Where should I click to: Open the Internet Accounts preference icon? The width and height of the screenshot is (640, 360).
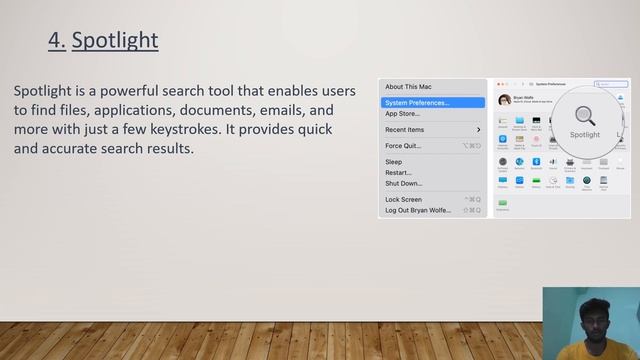503,139
